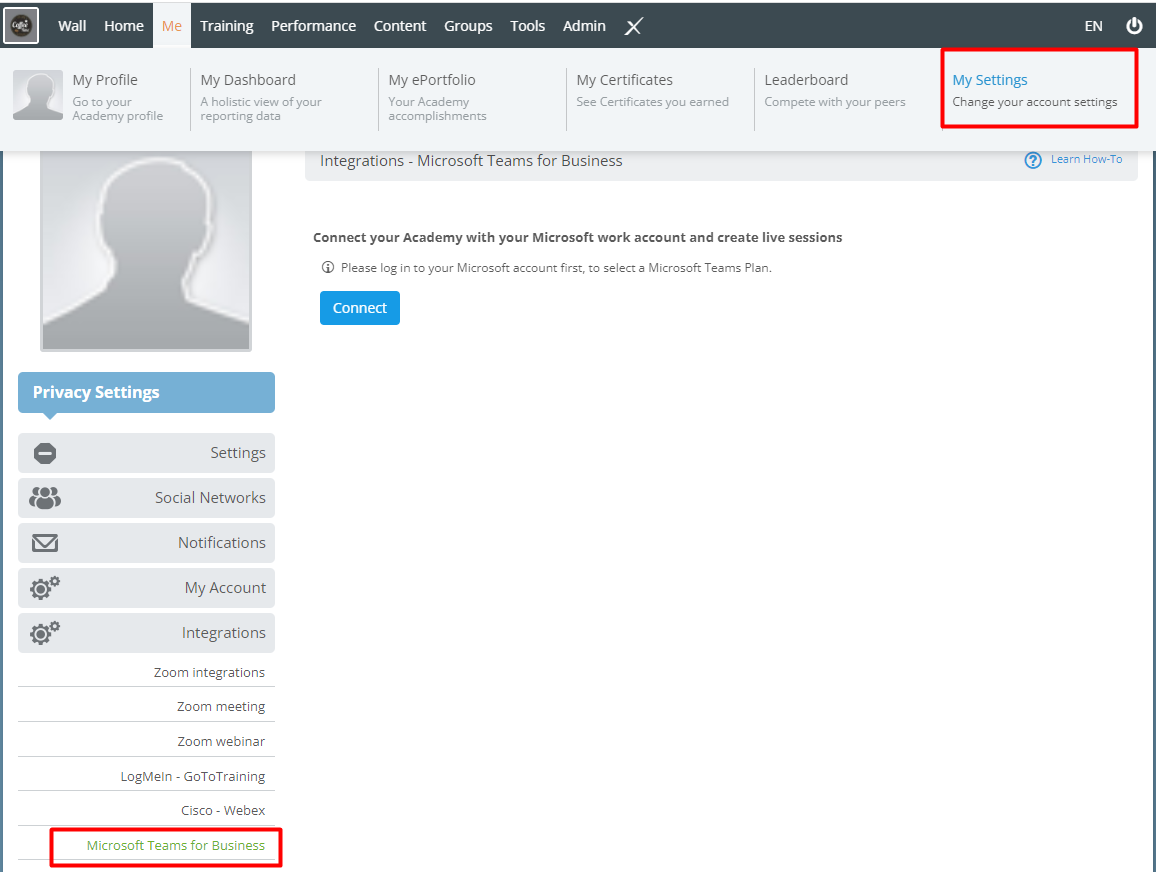Viewport: 1156px width, 872px height.
Task: Open Social Networks in the sidebar
Action: pos(146,498)
